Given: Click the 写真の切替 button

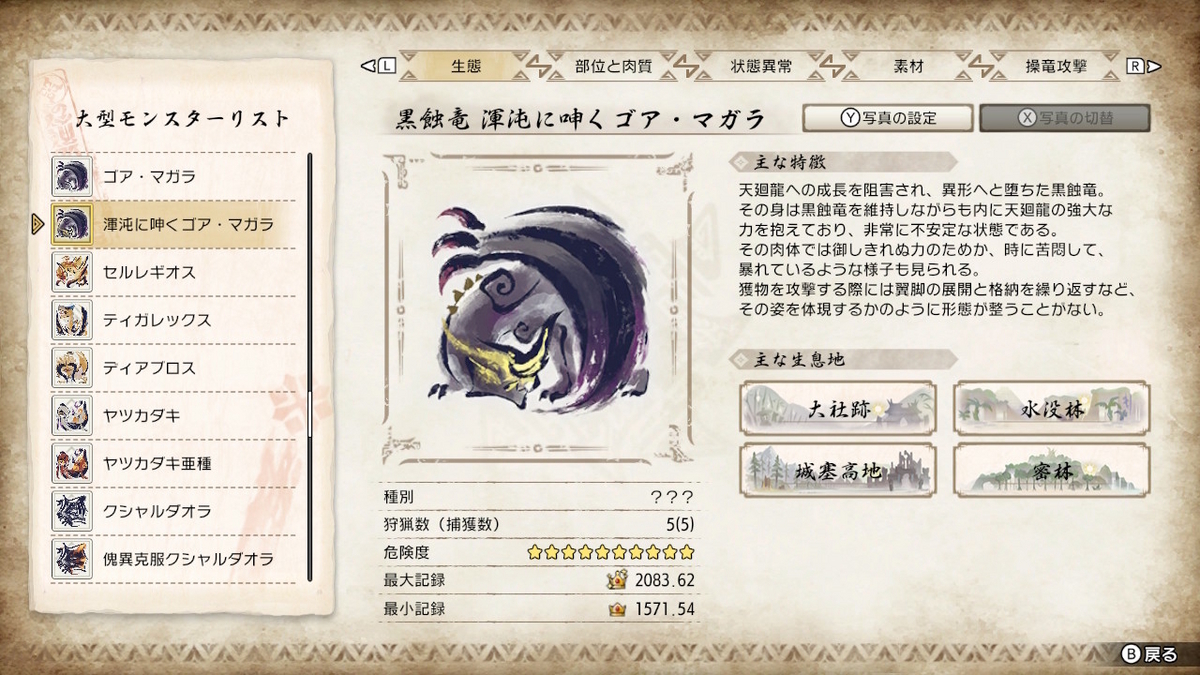Looking at the screenshot, I should (1064, 118).
